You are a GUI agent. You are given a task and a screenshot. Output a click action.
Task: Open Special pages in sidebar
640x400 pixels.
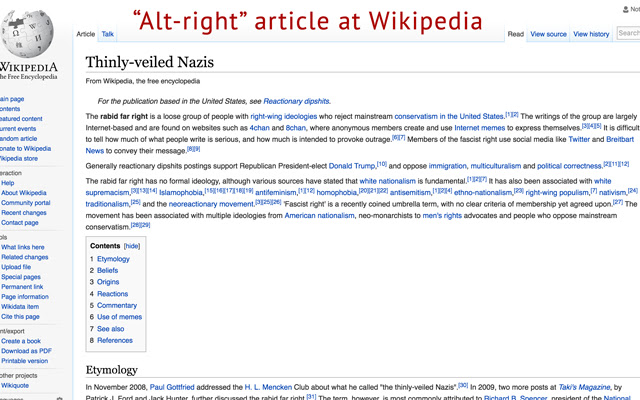[x=21, y=277]
